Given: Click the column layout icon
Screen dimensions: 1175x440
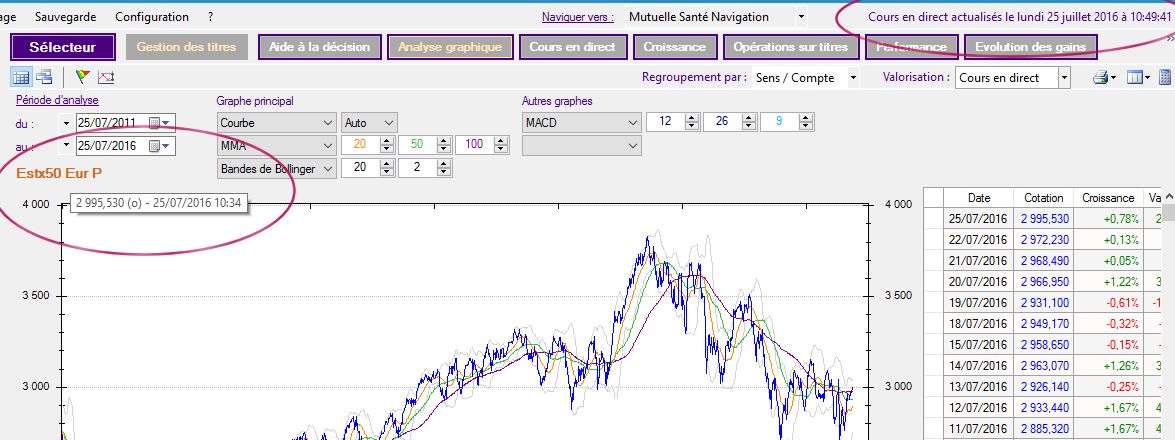Looking at the screenshot, I should coord(1135,77).
